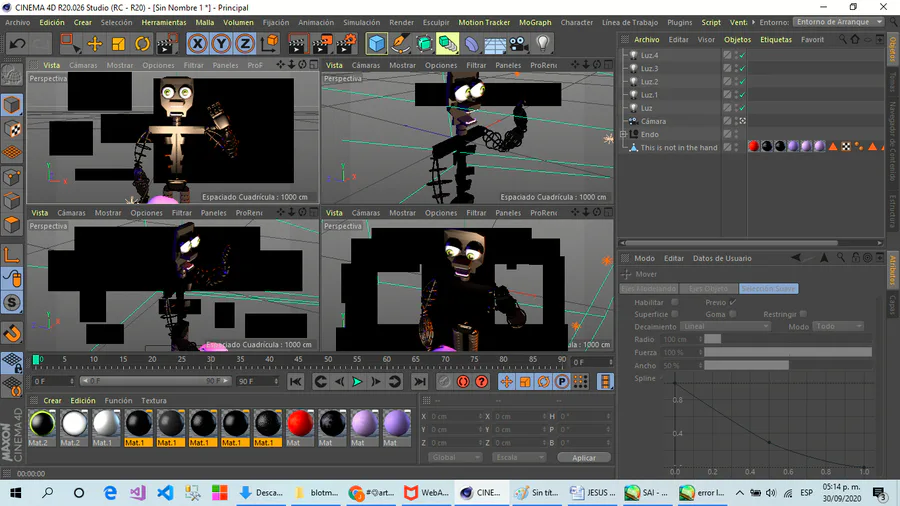Click the Undo arrow icon
The image size is (900, 506).
pyautogui.click(x=17, y=43)
